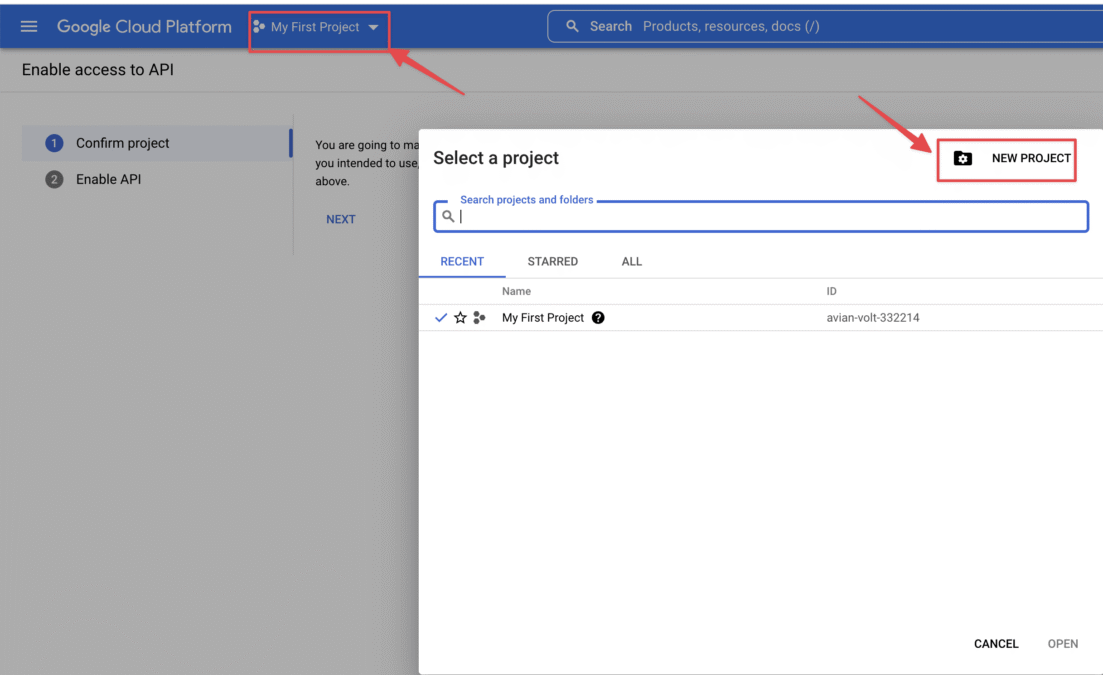Star the My First Project entry
The height and width of the screenshot is (675, 1103).
point(460,318)
